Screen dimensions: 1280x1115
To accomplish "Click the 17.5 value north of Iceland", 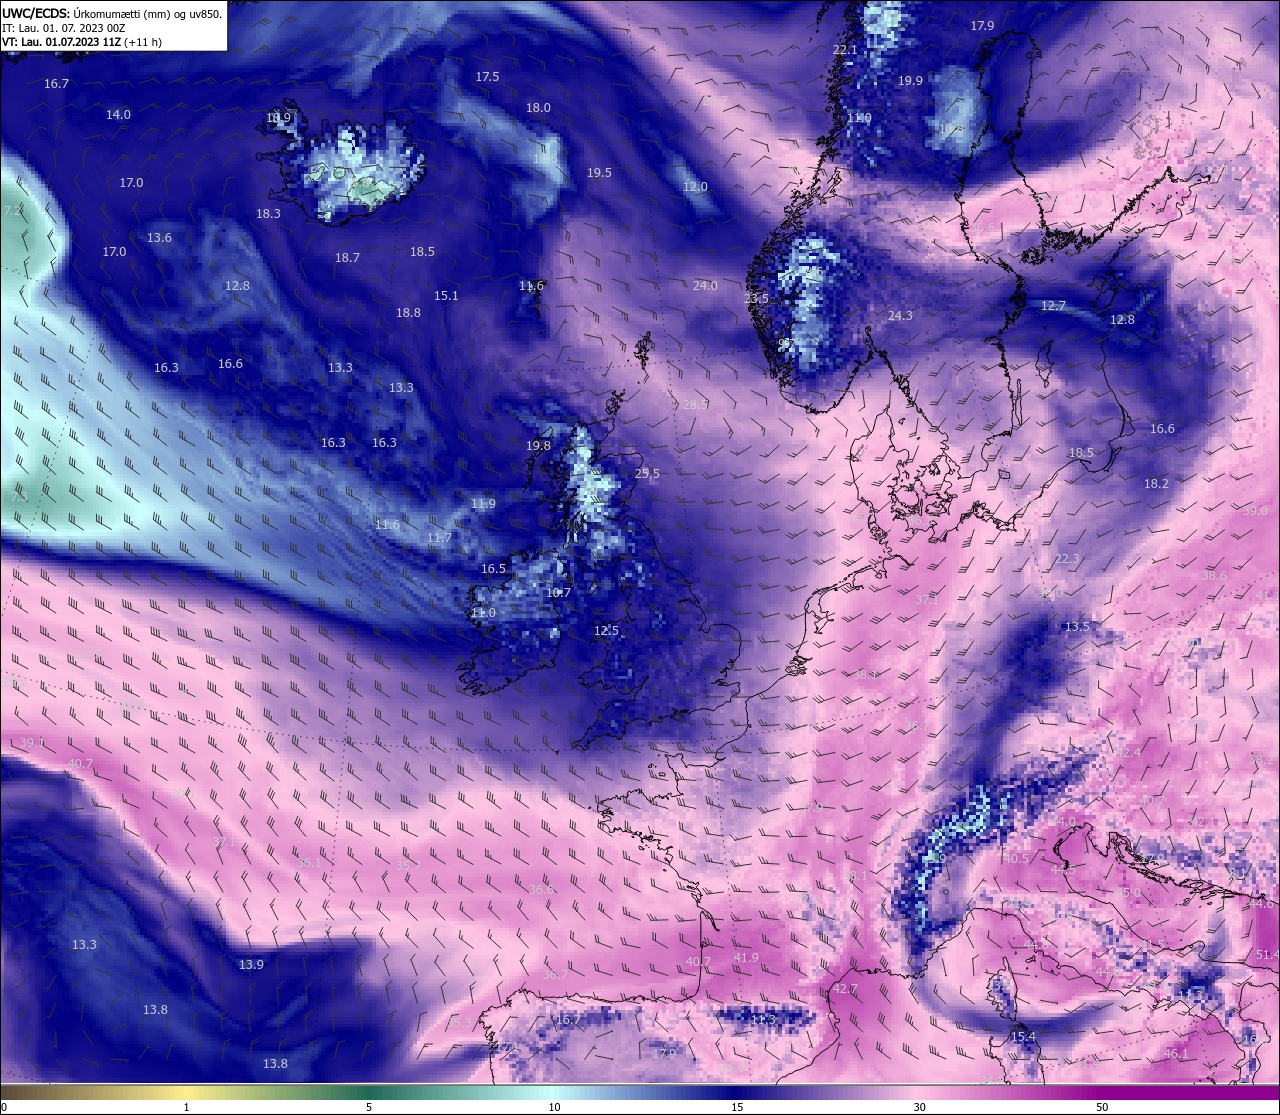I will (487, 77).
